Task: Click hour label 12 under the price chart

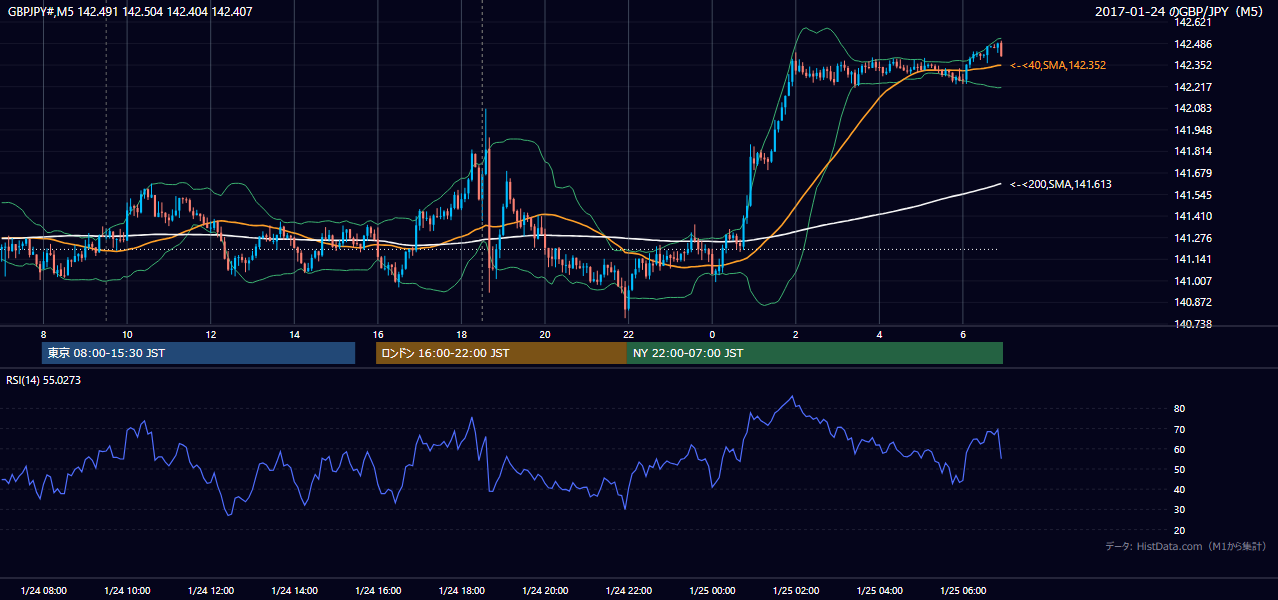Action: 211,334
